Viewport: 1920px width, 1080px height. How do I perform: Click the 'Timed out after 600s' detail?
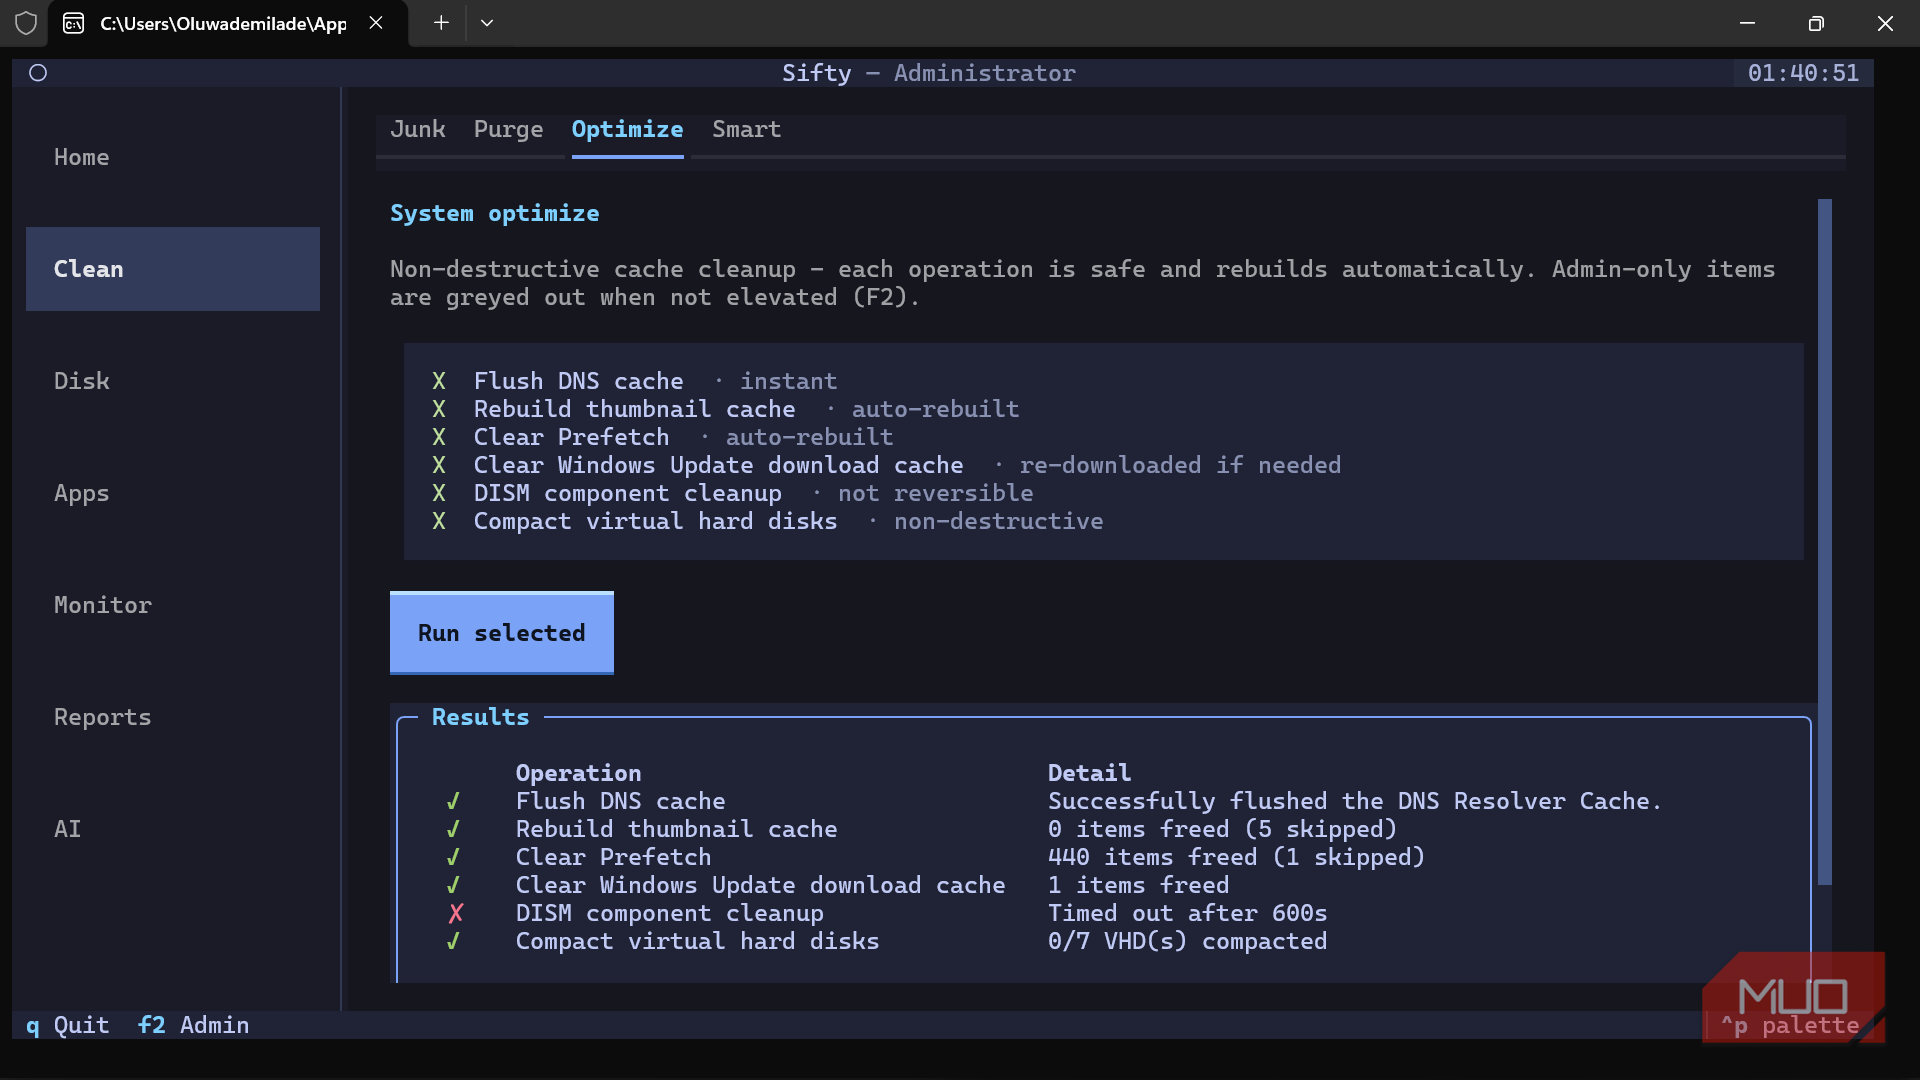click(x=1187, y=913)
